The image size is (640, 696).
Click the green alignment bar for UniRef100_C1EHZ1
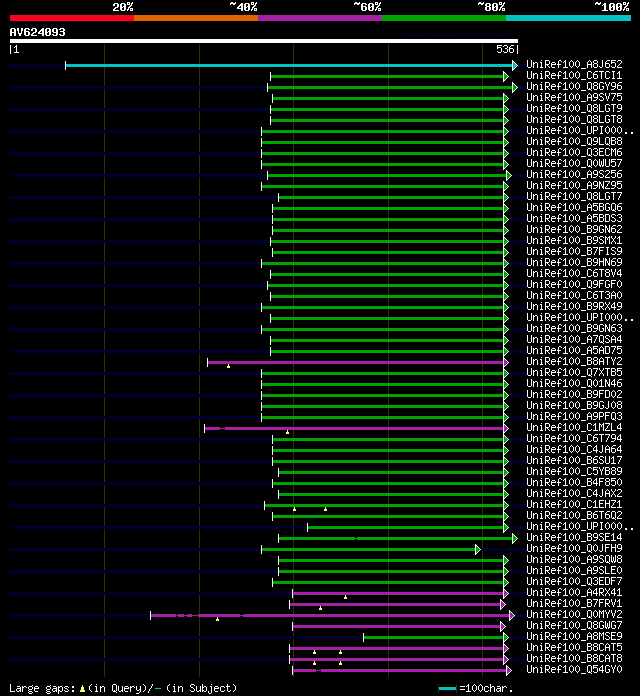coord(386,506)
